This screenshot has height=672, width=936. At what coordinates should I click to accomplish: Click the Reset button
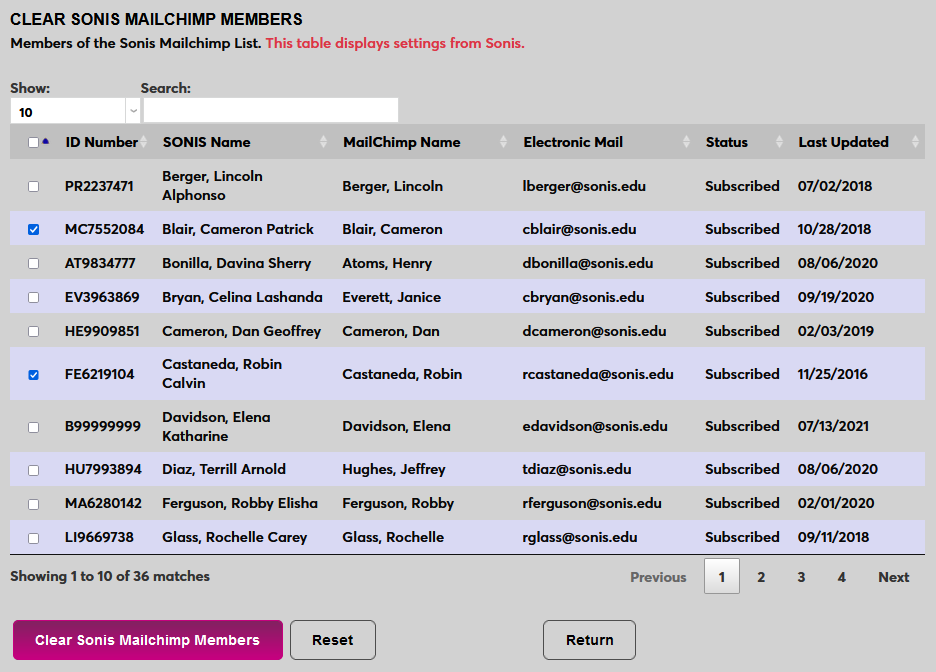coord(333,640)
